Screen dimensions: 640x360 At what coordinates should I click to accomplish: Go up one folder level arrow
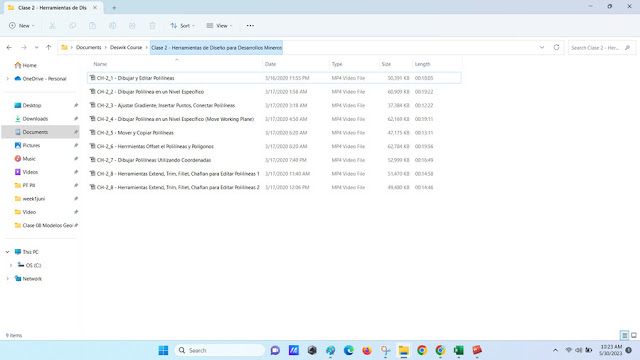tap(49, 48)
